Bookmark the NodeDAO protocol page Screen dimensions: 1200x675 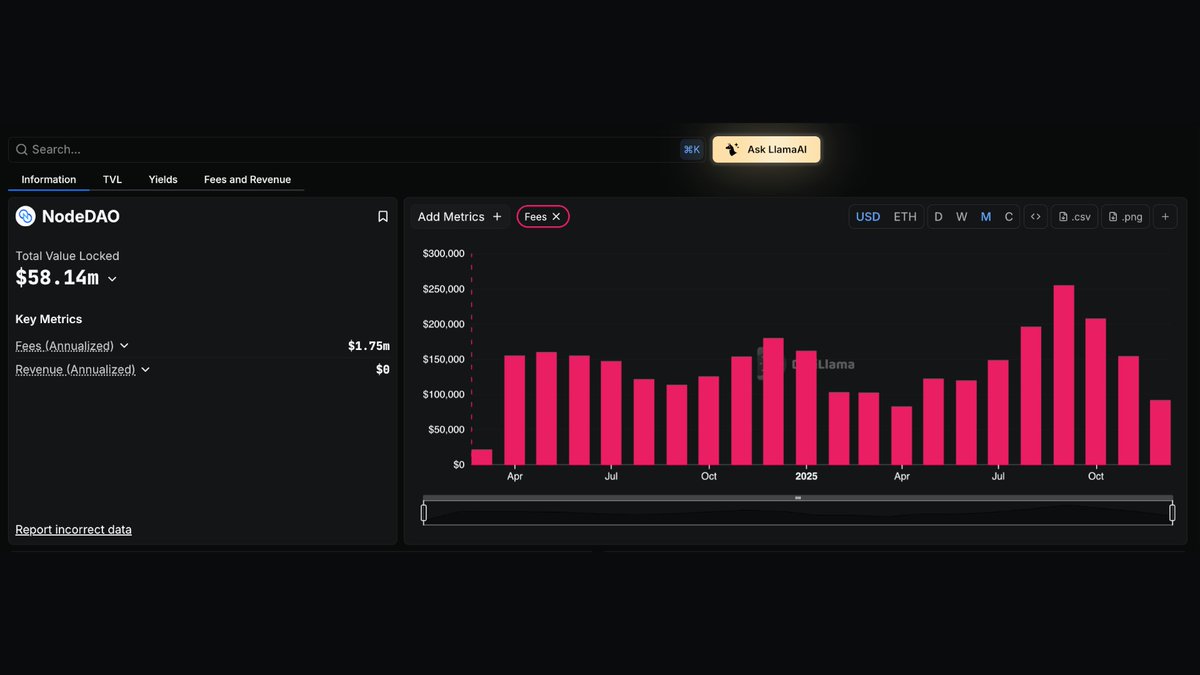coord(382,216)
